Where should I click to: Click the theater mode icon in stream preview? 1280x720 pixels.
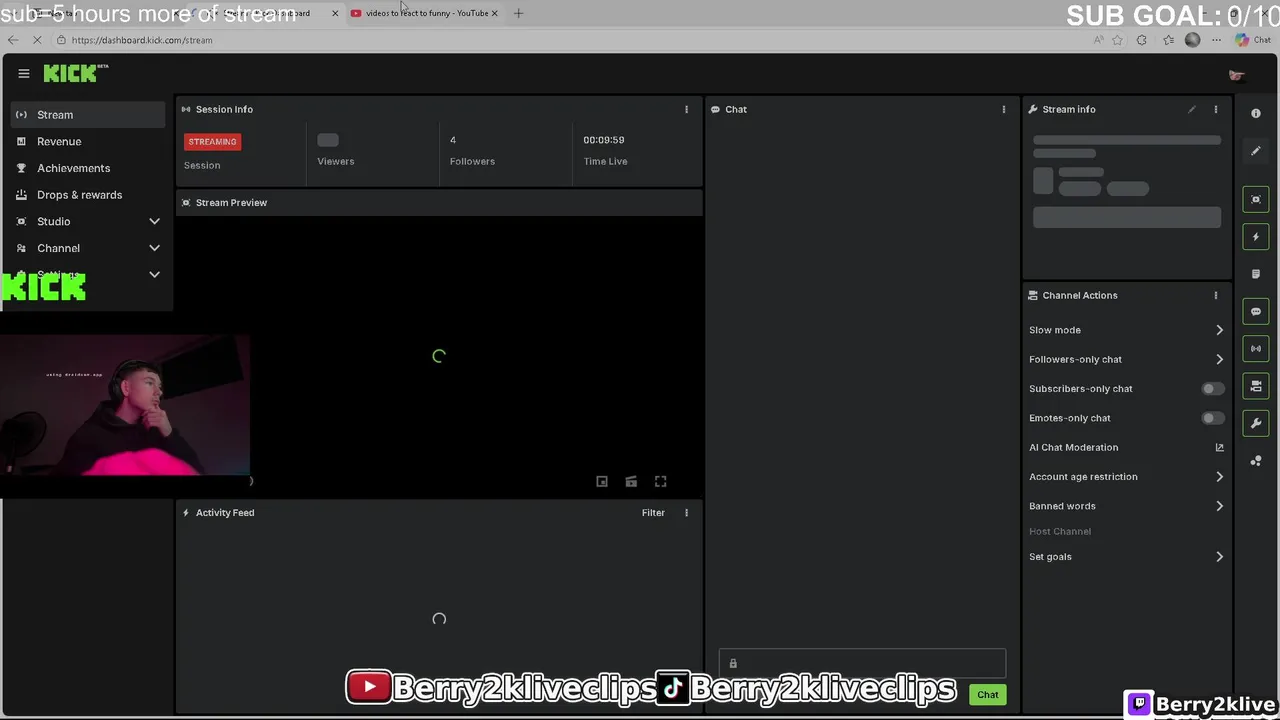(x=631, y=481)
